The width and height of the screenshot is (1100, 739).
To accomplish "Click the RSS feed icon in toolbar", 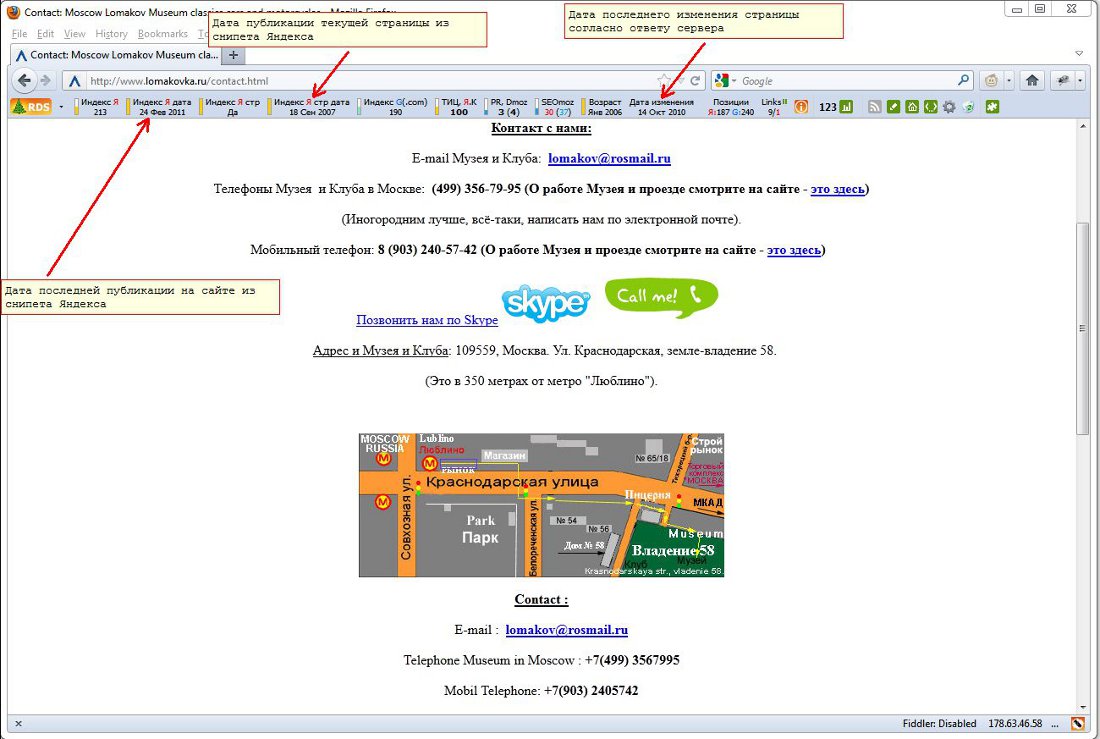I will point(874,106).
